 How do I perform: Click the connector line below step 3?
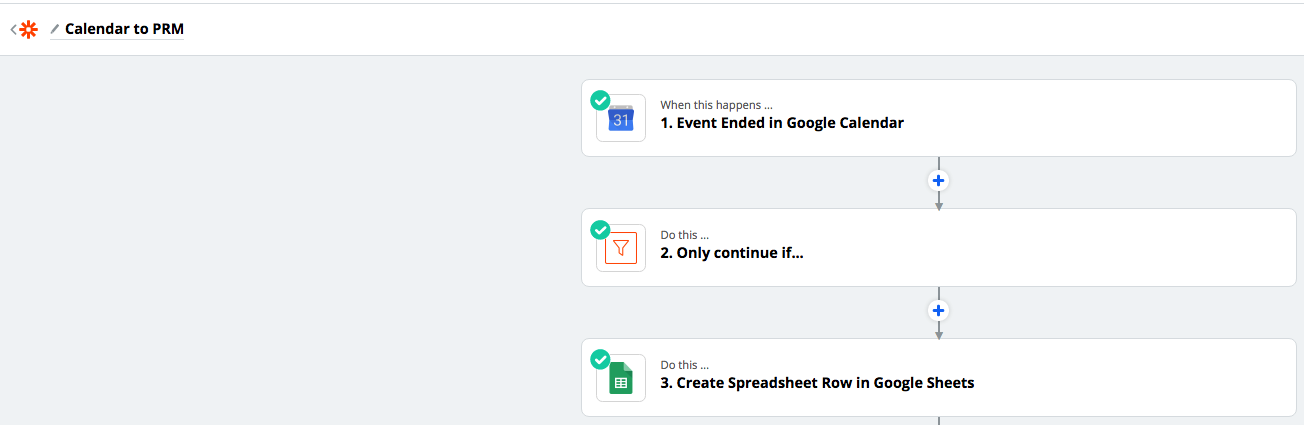[x=938, y=420]
